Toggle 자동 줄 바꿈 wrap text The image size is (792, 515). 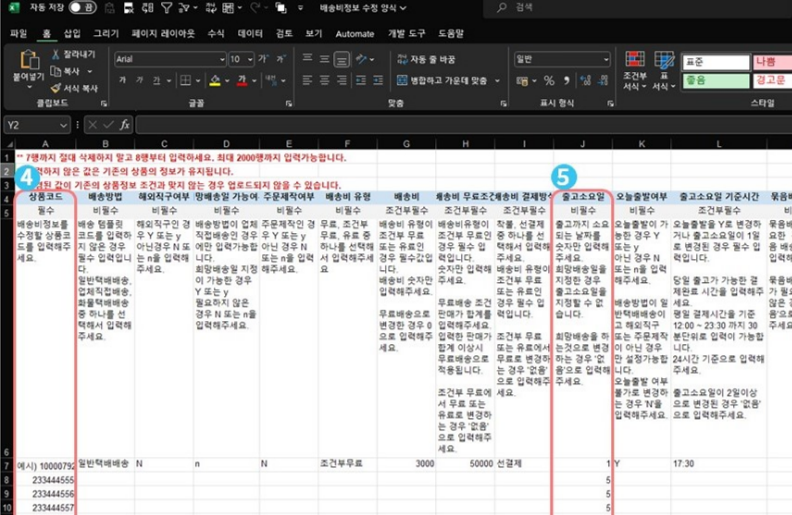tap(426, 59)
